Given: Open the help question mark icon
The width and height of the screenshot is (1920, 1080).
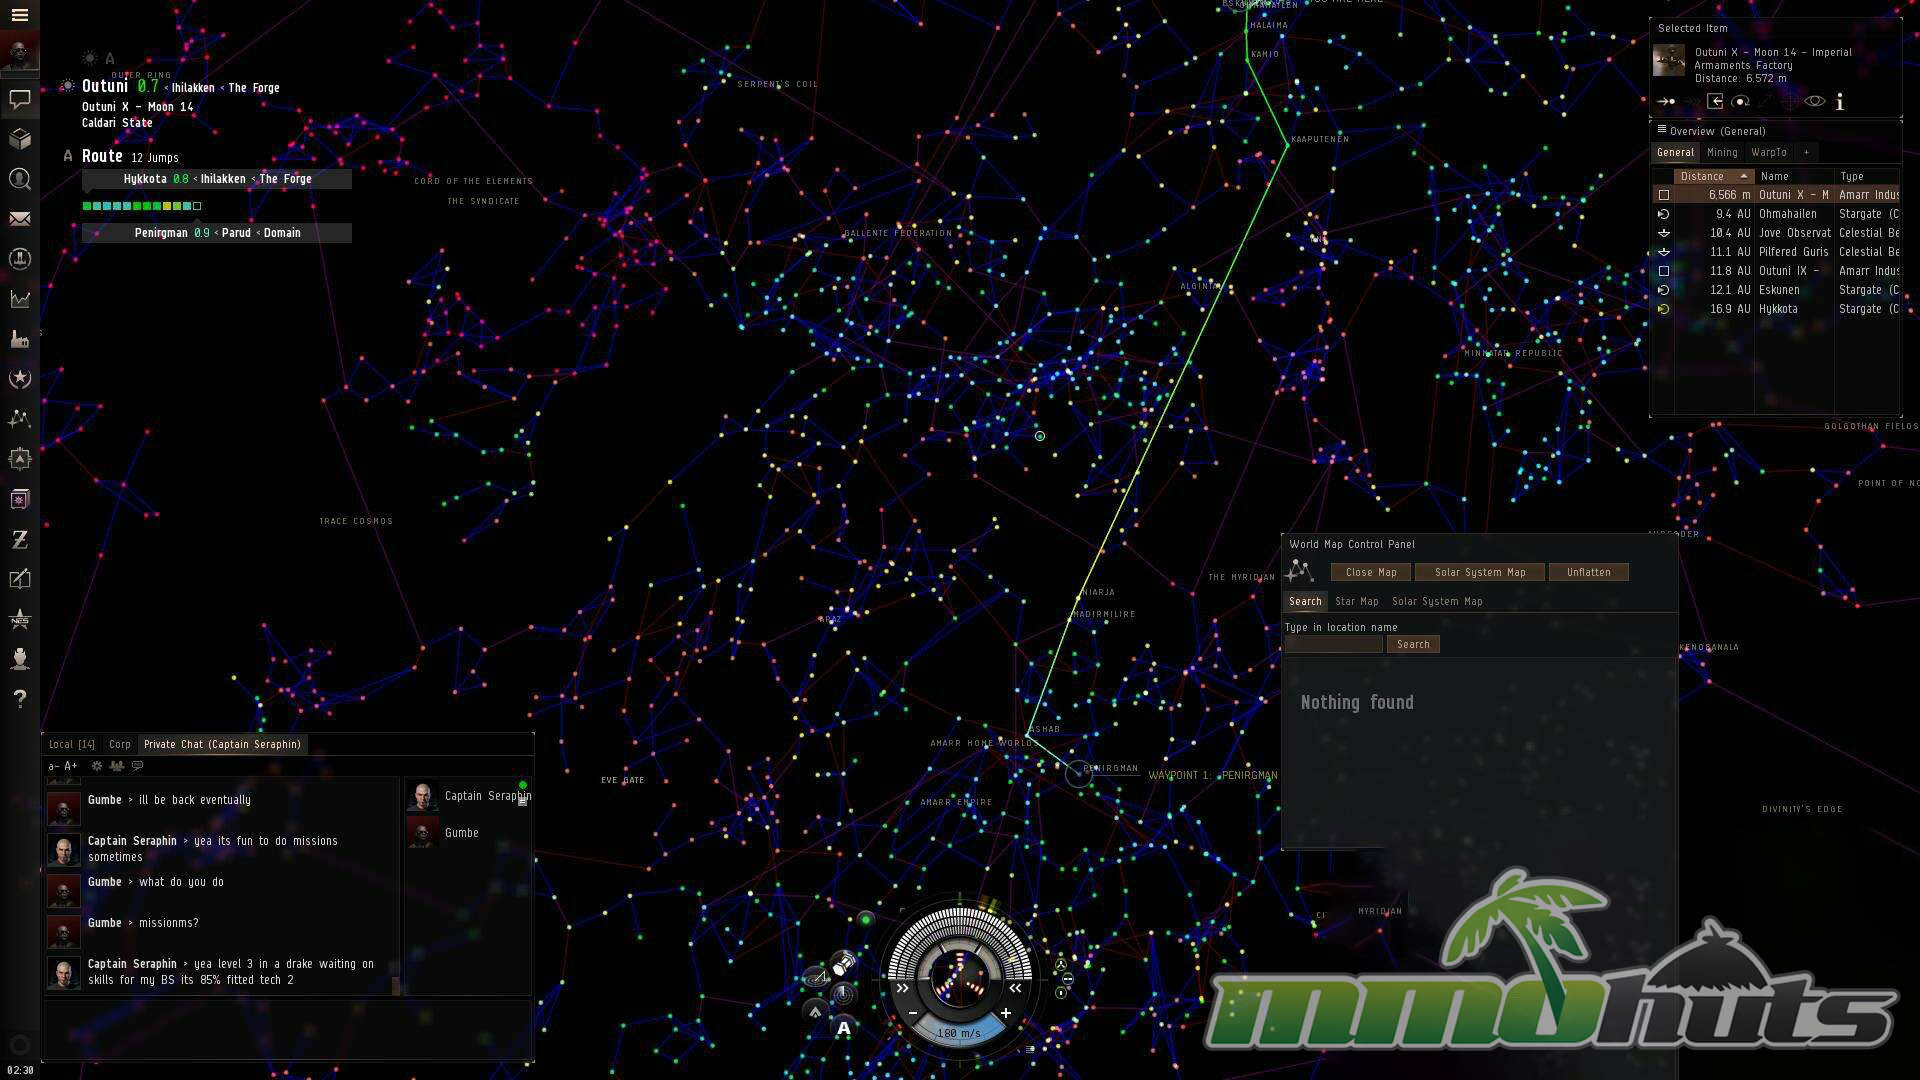Looking at the screenshot, I should click(19, 698).
